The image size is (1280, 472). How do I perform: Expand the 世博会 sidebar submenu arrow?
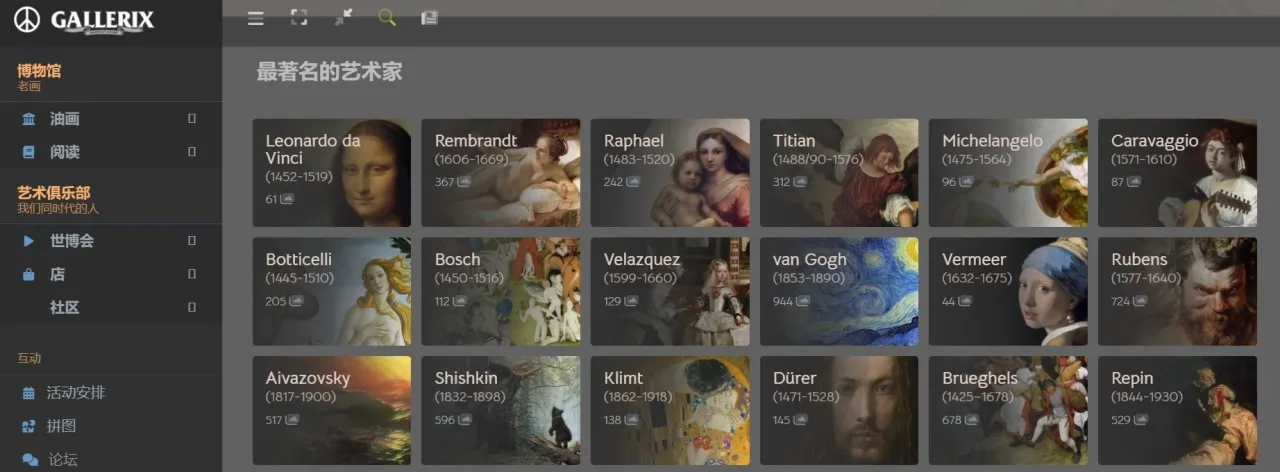point(192,241)
